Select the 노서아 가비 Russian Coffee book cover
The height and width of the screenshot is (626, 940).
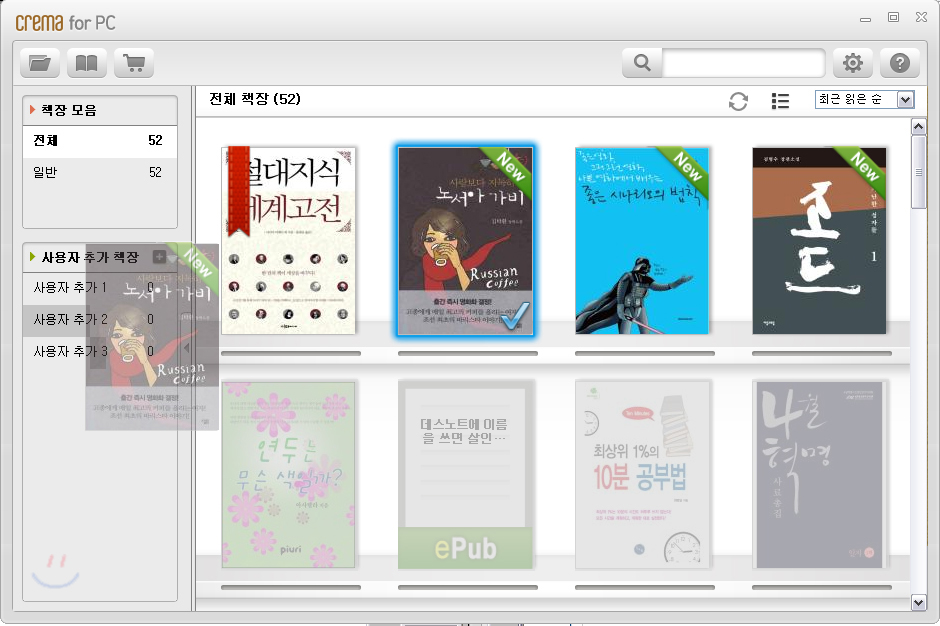pyautogui.click(x=465, y=240)
